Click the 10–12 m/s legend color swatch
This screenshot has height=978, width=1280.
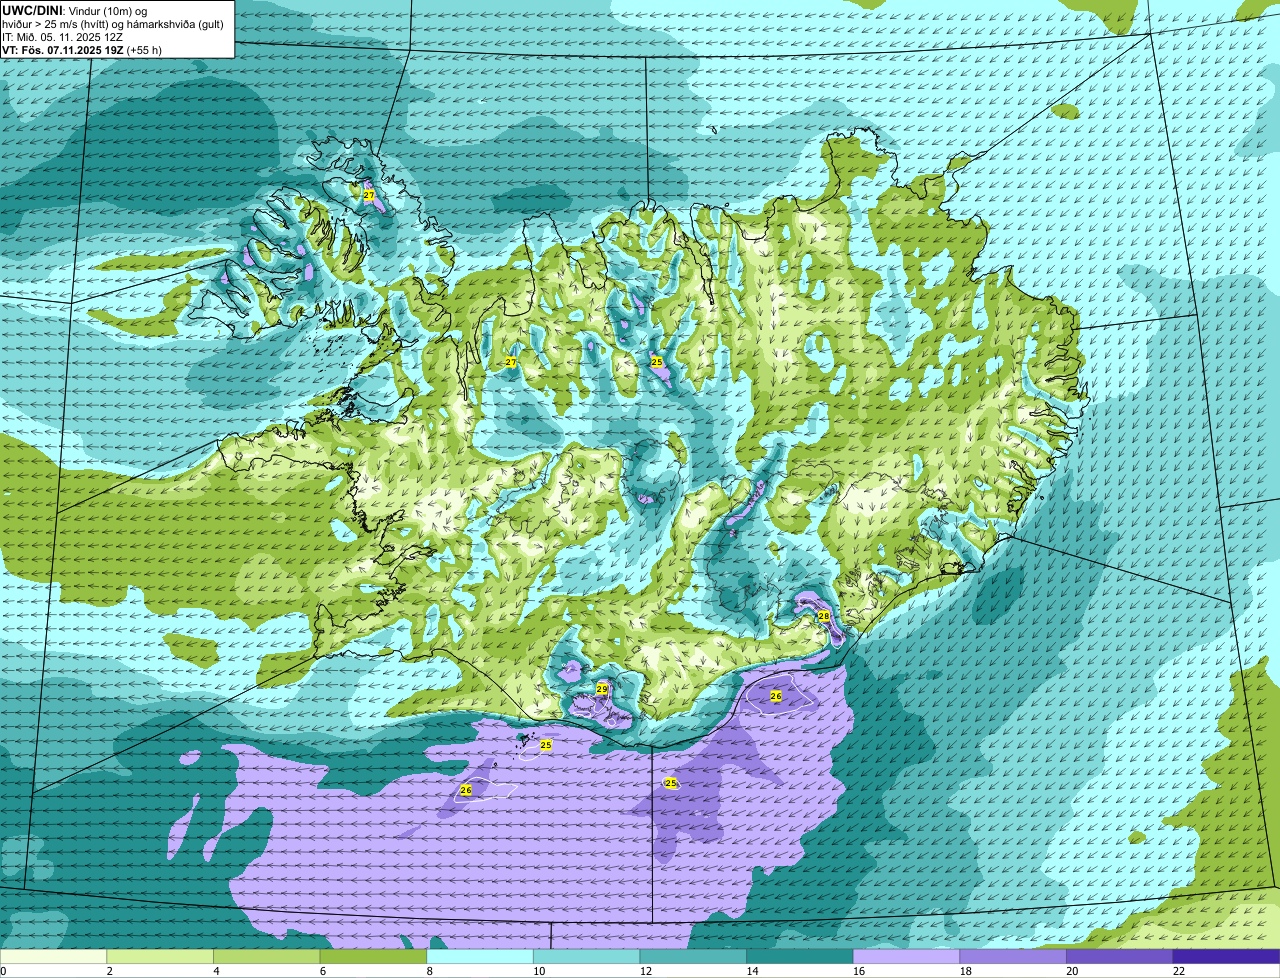click(586, 957)
